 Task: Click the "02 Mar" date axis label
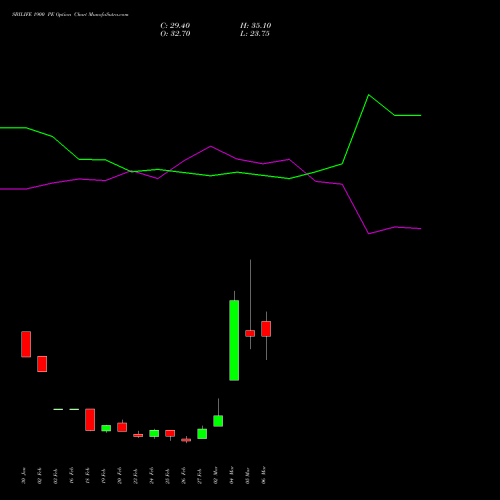click(215, 476)
